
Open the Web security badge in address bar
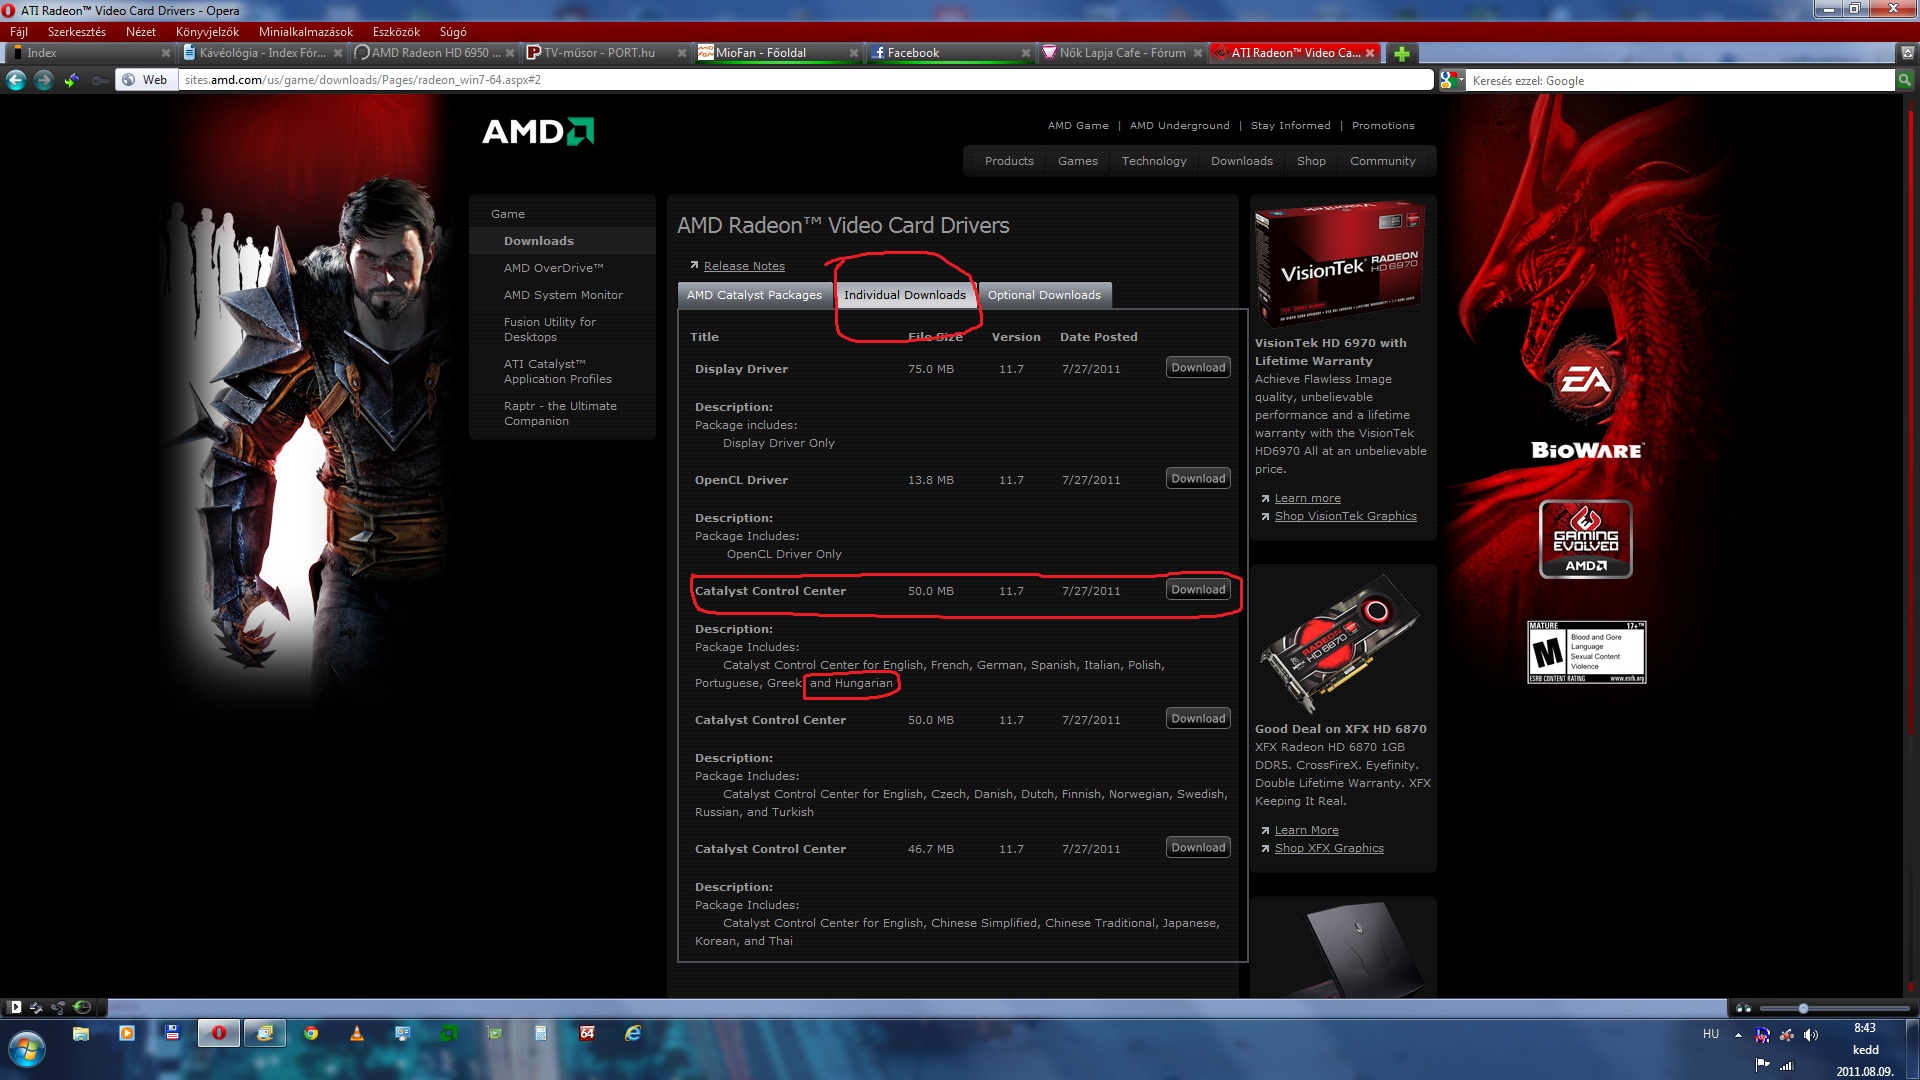coord(145,80)
